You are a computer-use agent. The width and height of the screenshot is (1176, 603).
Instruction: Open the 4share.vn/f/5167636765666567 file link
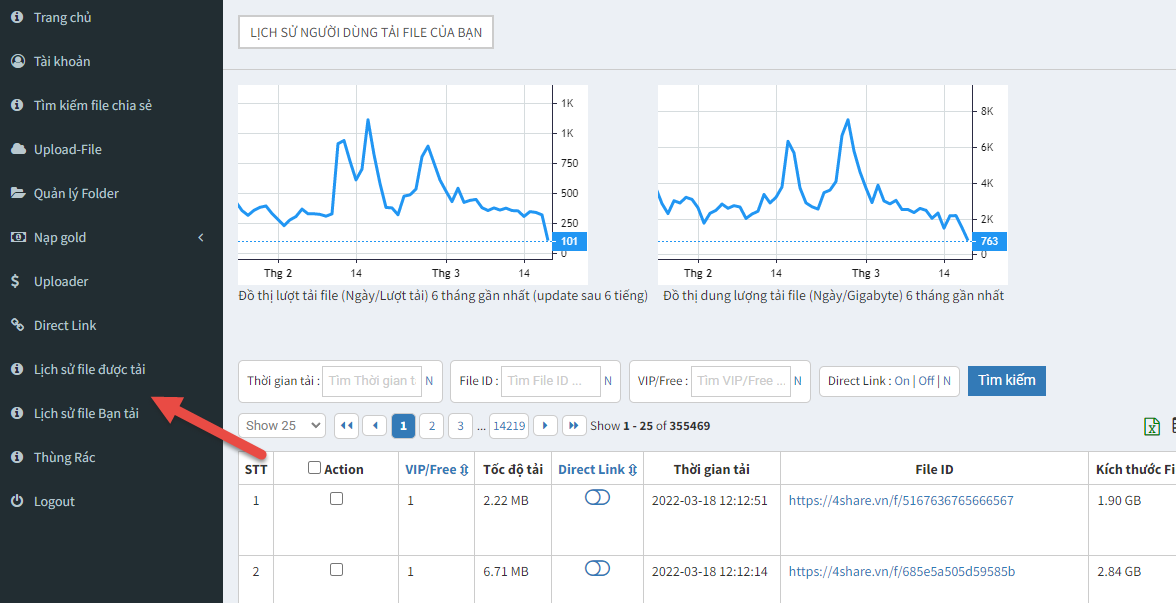point(900,500)
